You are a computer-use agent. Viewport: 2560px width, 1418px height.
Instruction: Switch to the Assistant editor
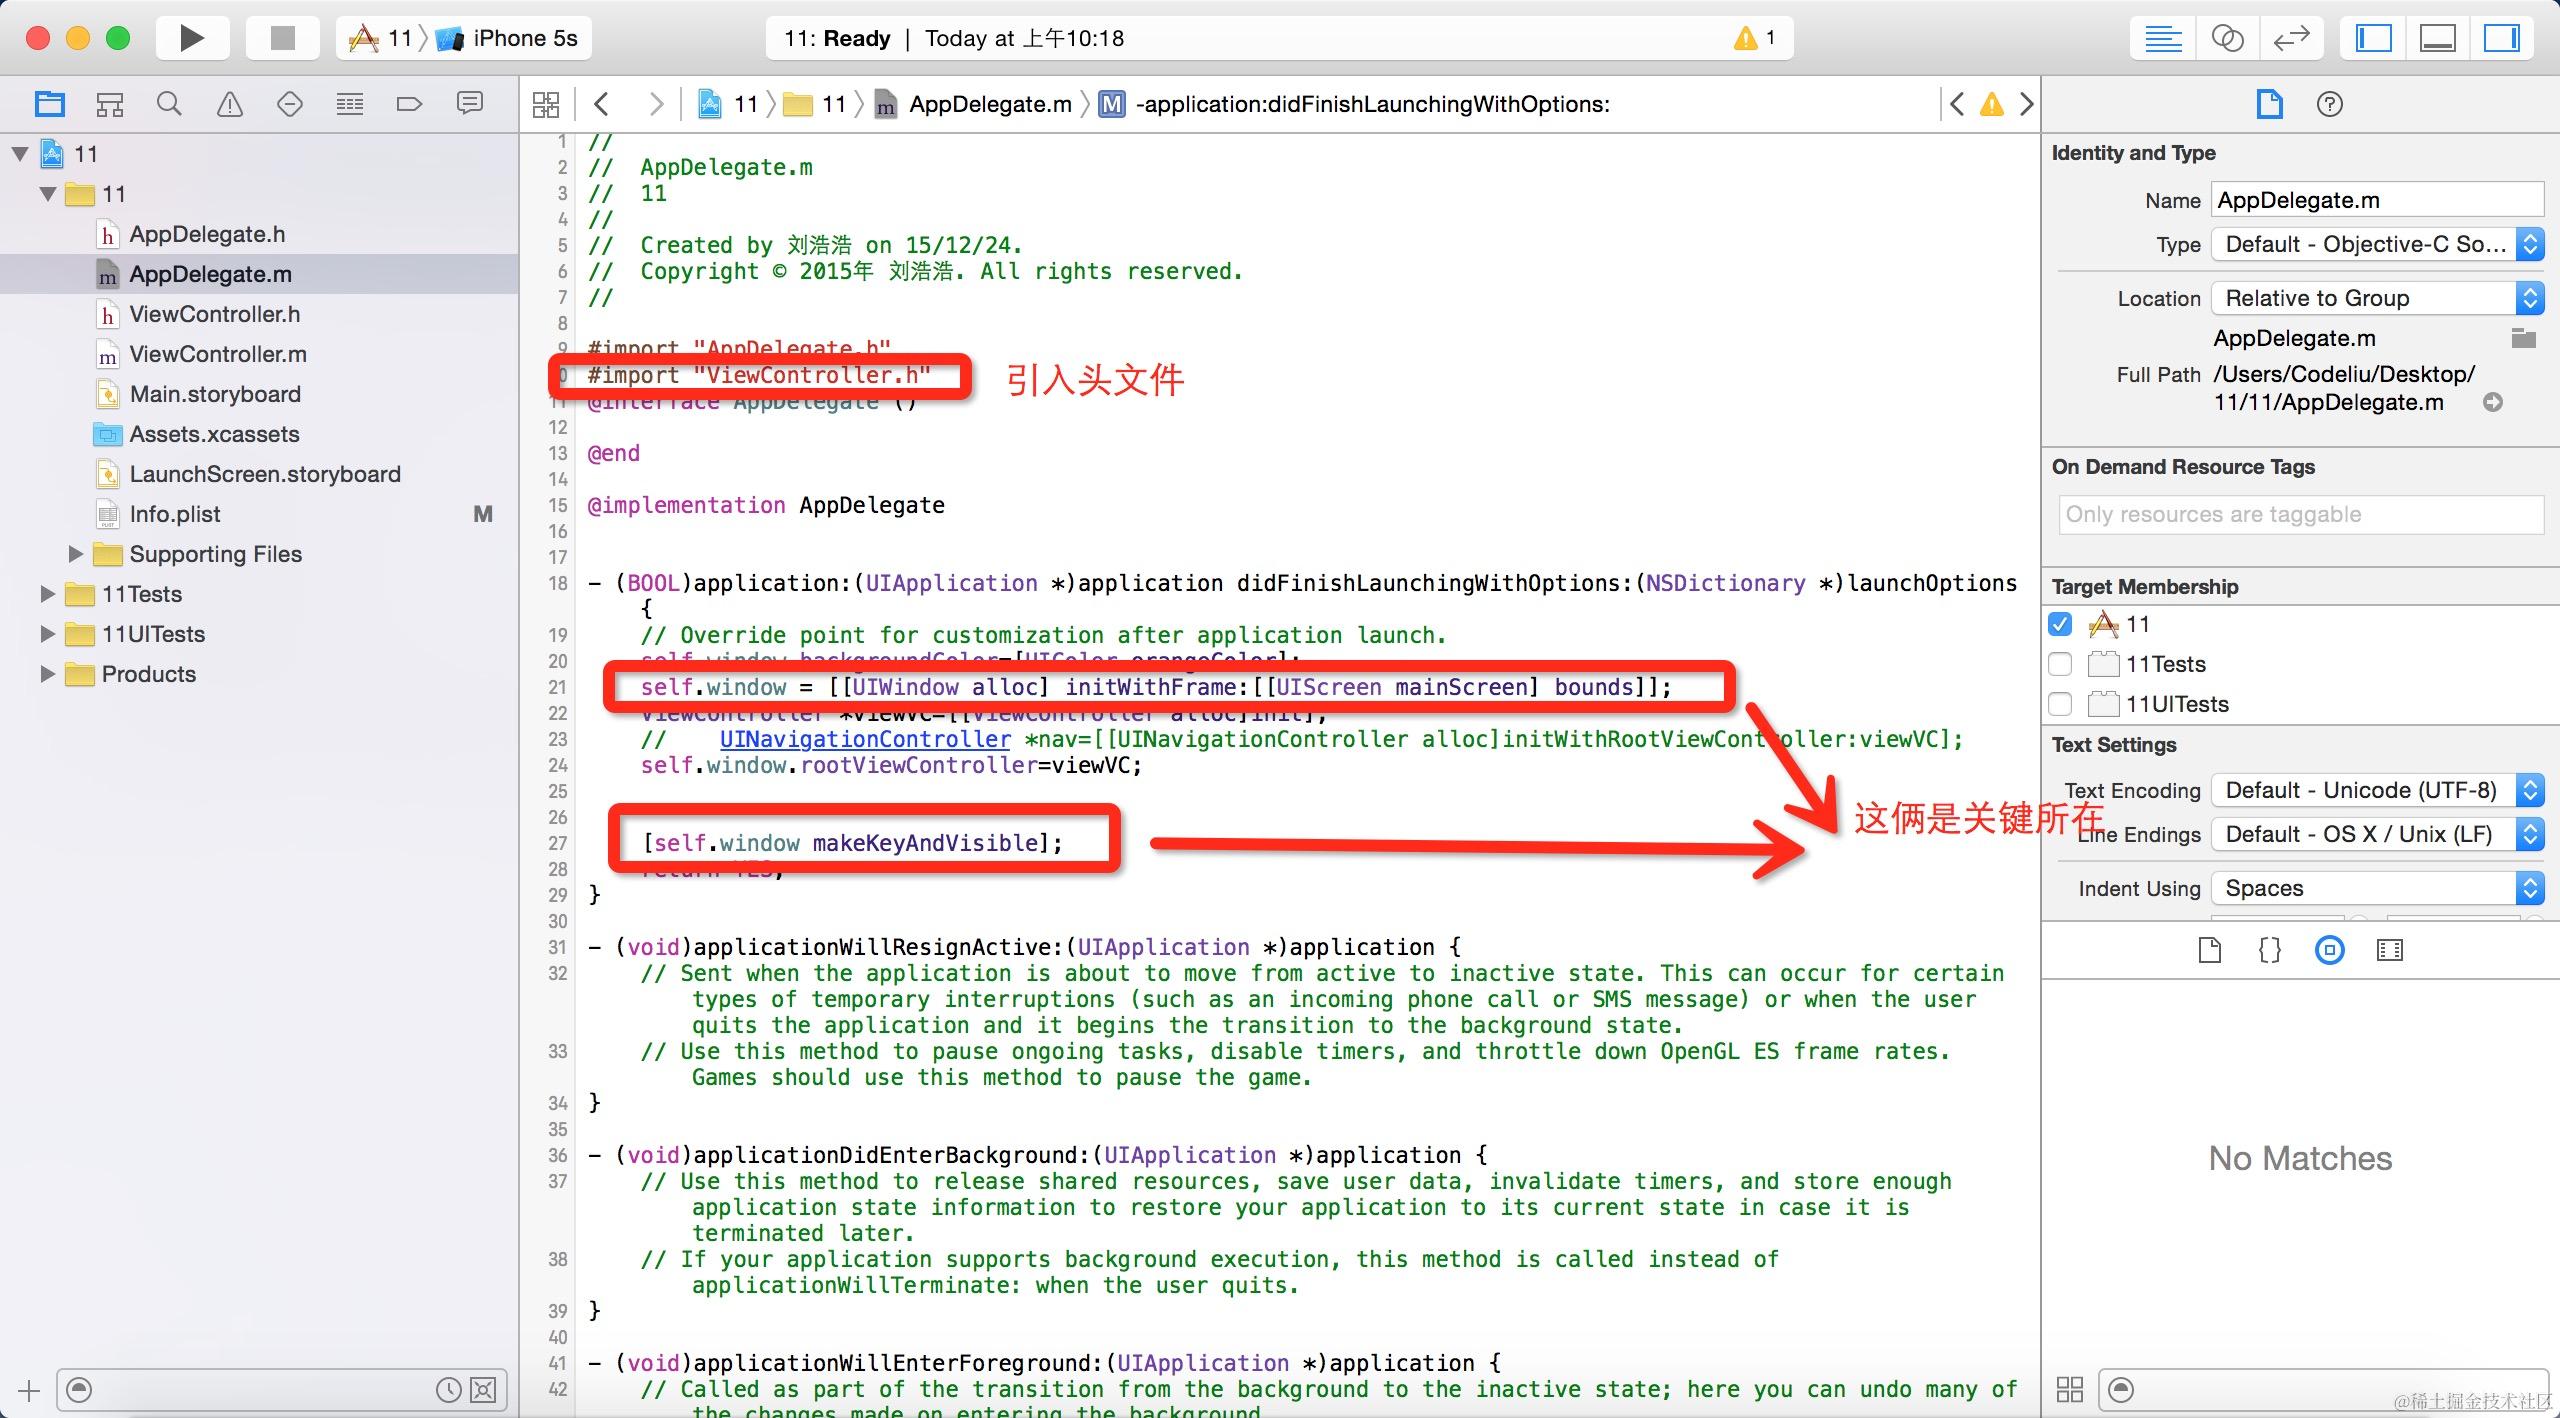pyautogui.click(x=2227, y=38)
